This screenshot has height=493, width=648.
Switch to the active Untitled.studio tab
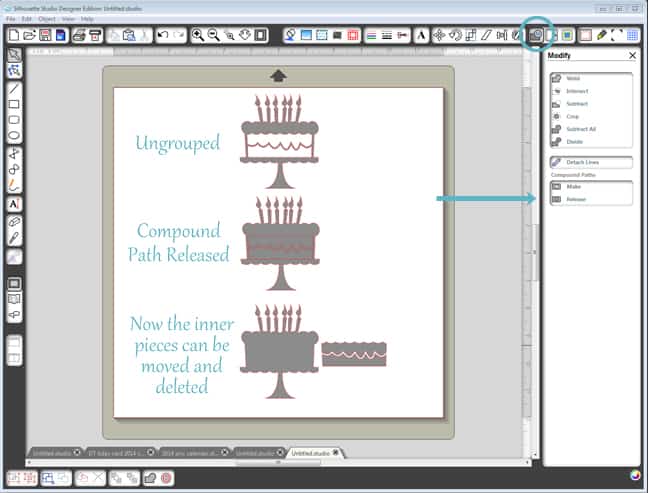coord(311,453)
